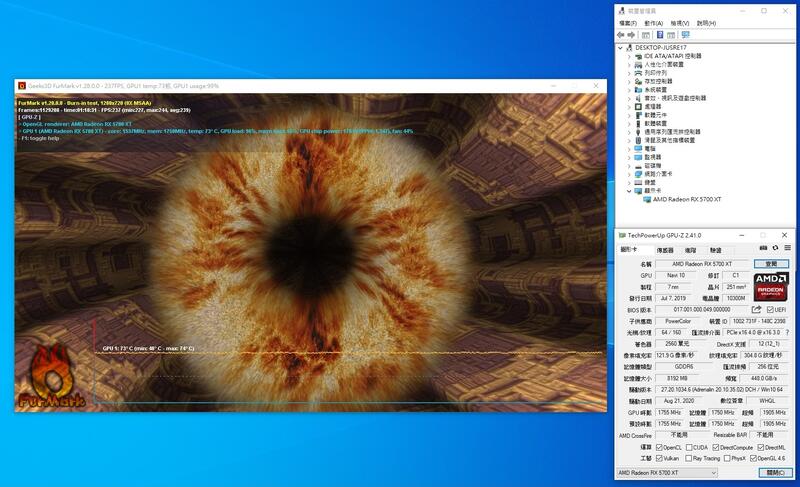Click the GPU name field 'AMD Radeon RX 5700 XT'

point(702,264)
